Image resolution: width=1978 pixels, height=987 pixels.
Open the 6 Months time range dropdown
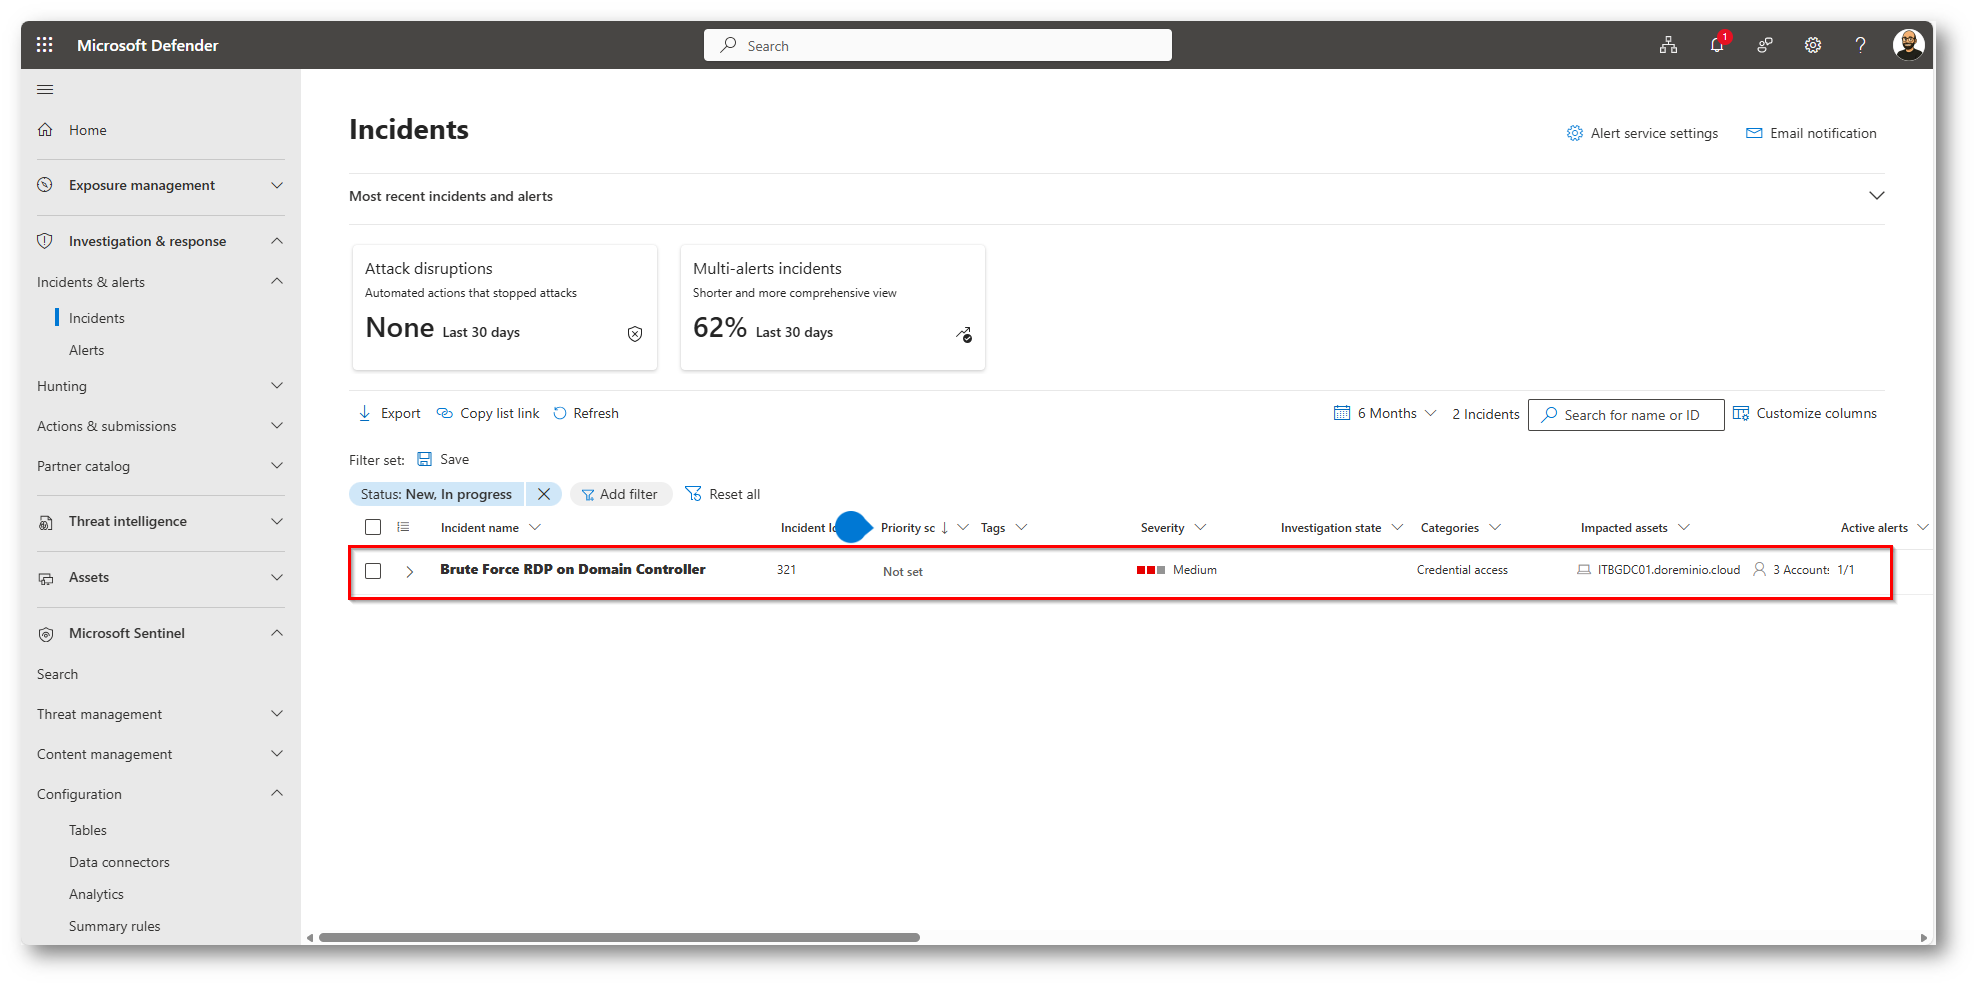pos(1385,413)
